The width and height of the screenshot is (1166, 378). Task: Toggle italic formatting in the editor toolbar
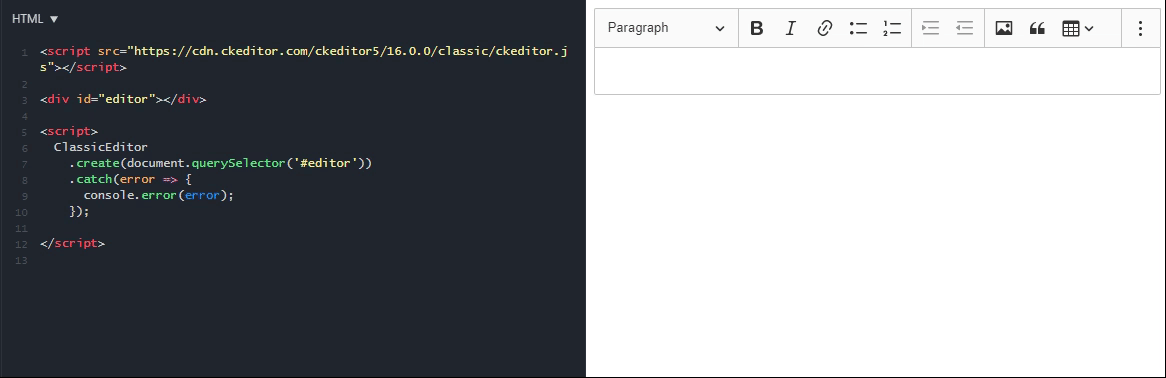coord(790,28)
